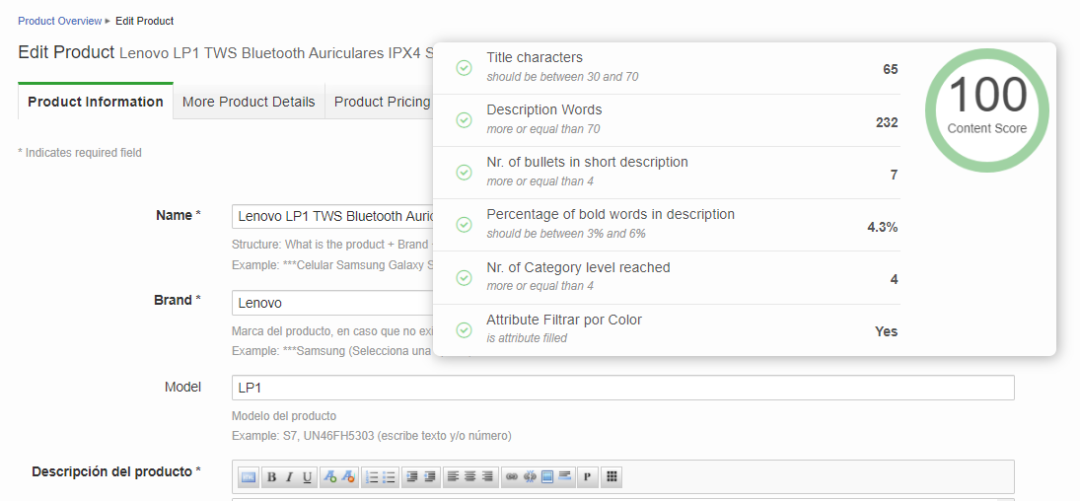Align description text to the right
1080x501 pixels.
[x=487, y=478]
